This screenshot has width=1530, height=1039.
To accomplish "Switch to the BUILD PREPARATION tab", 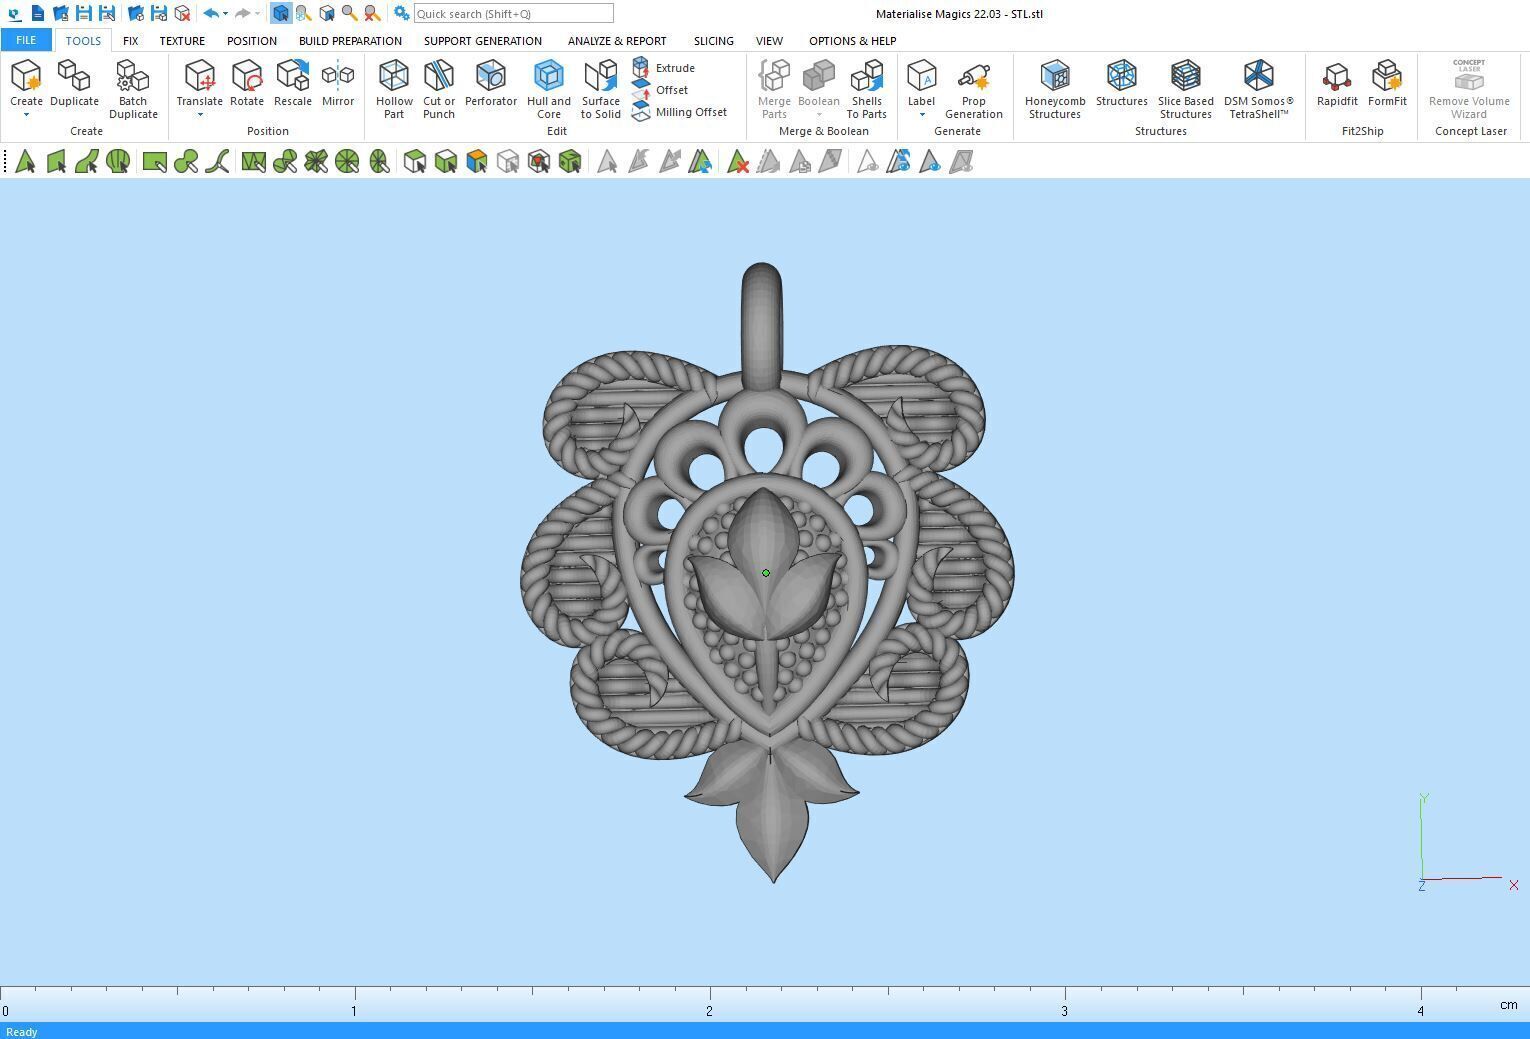I will [350, 41].
